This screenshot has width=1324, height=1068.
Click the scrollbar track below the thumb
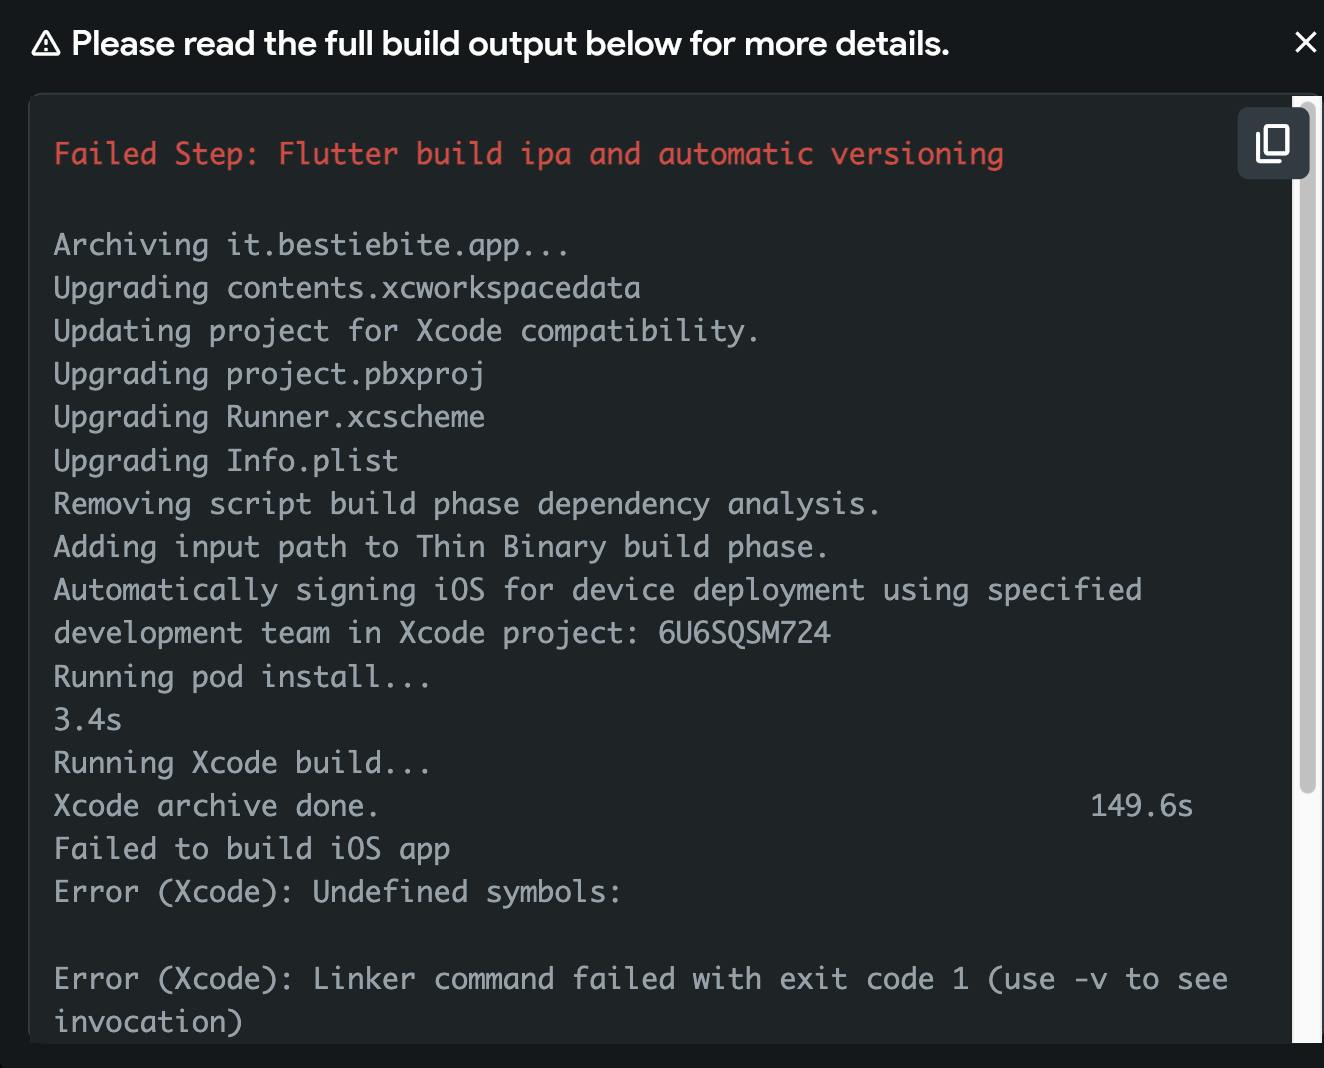pos(1307,918)
